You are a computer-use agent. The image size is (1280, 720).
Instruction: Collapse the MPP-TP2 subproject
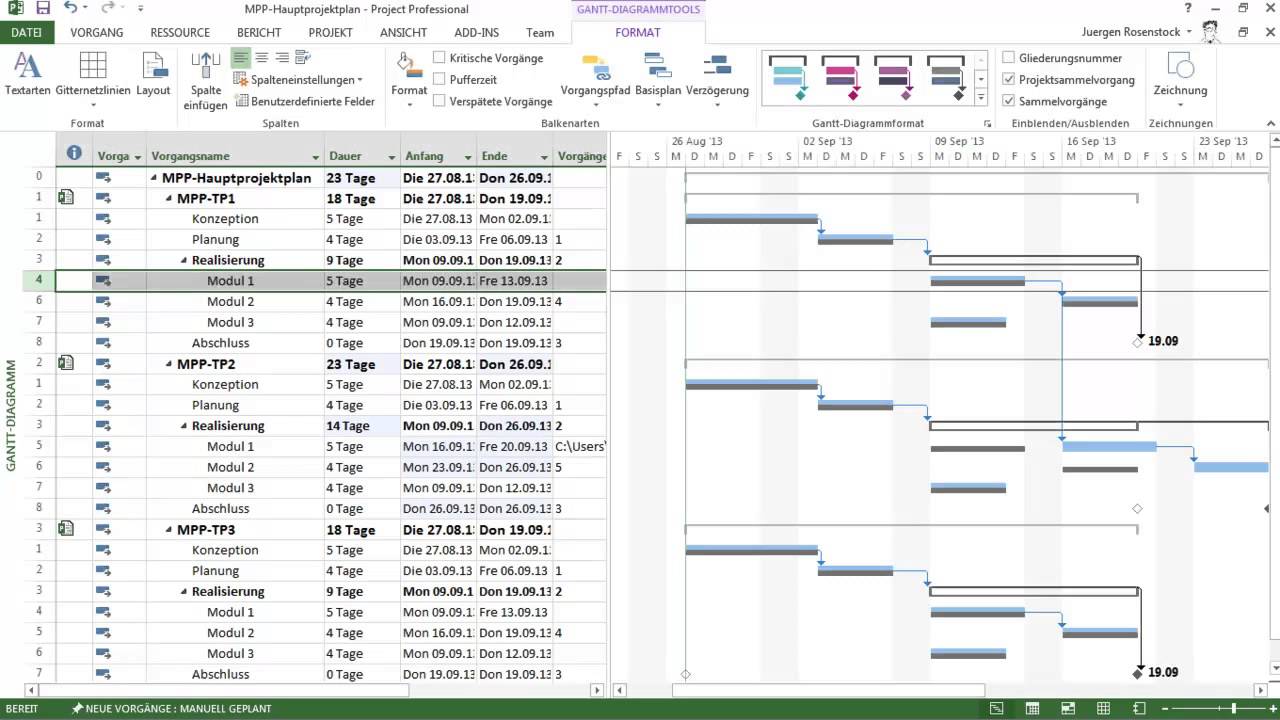coord(169,364)
